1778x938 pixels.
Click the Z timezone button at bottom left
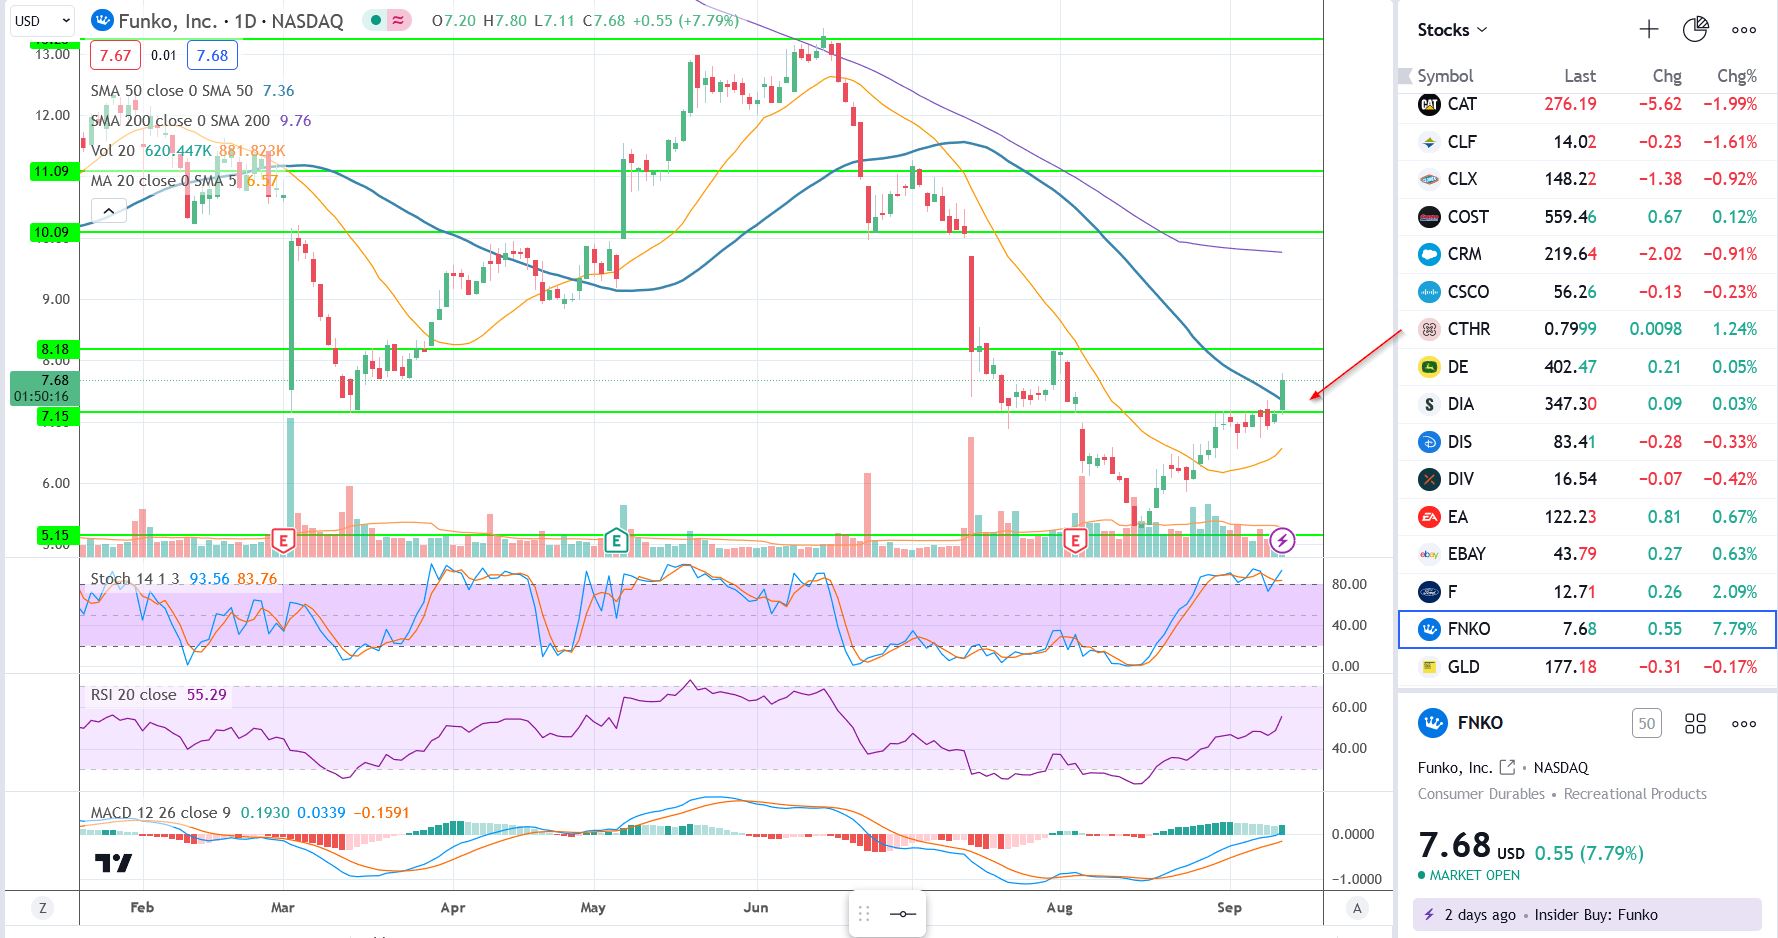[42, 908]
